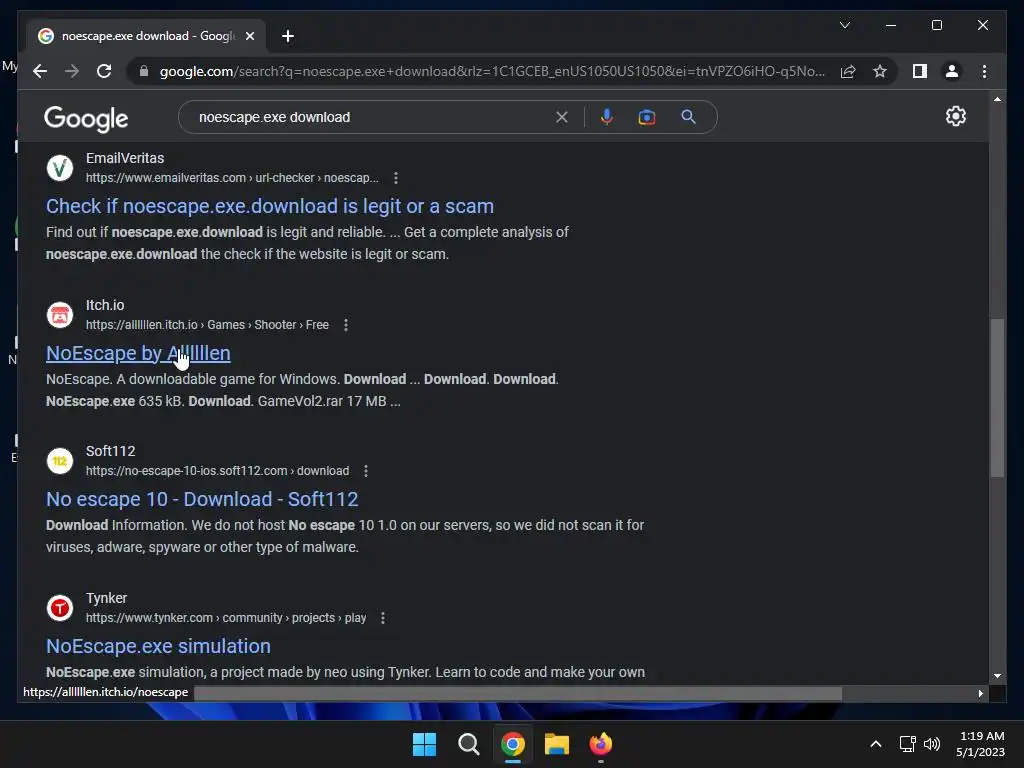The image size is (1024, 768).
Task: Open the Windows Start menu
Action: click(424, 744)
